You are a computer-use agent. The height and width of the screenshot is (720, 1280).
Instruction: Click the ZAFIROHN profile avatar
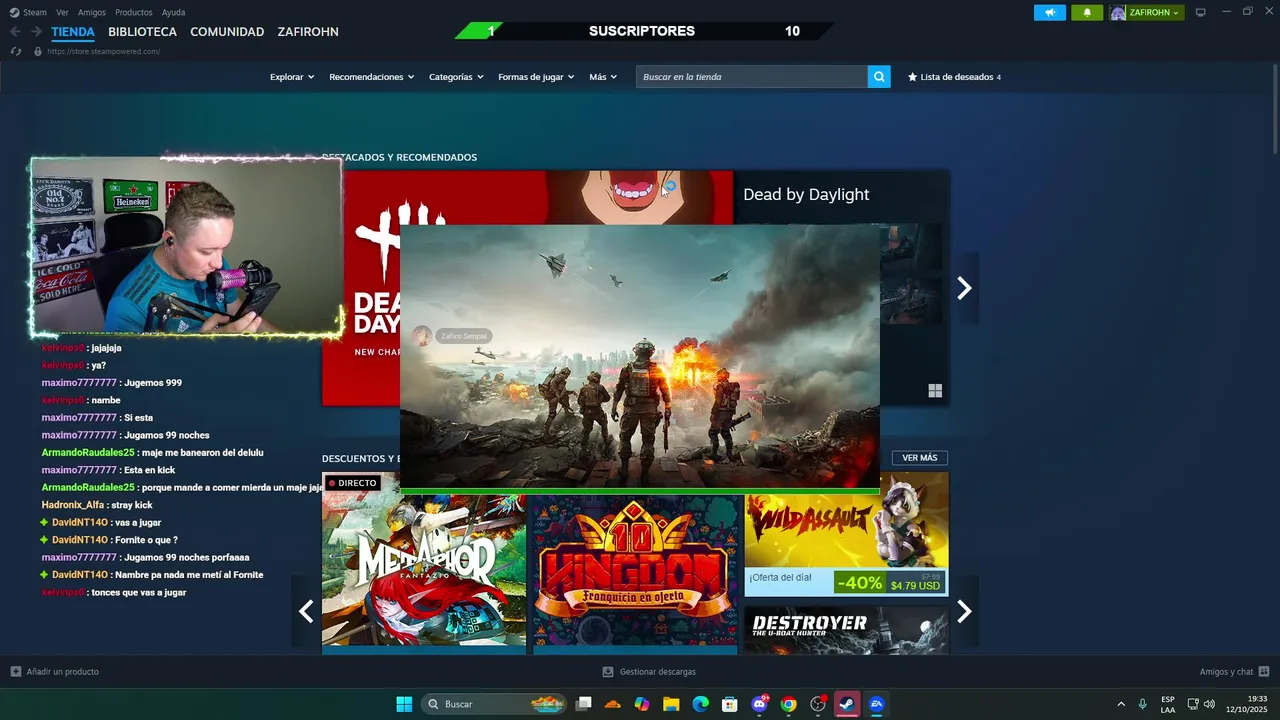1117,13
